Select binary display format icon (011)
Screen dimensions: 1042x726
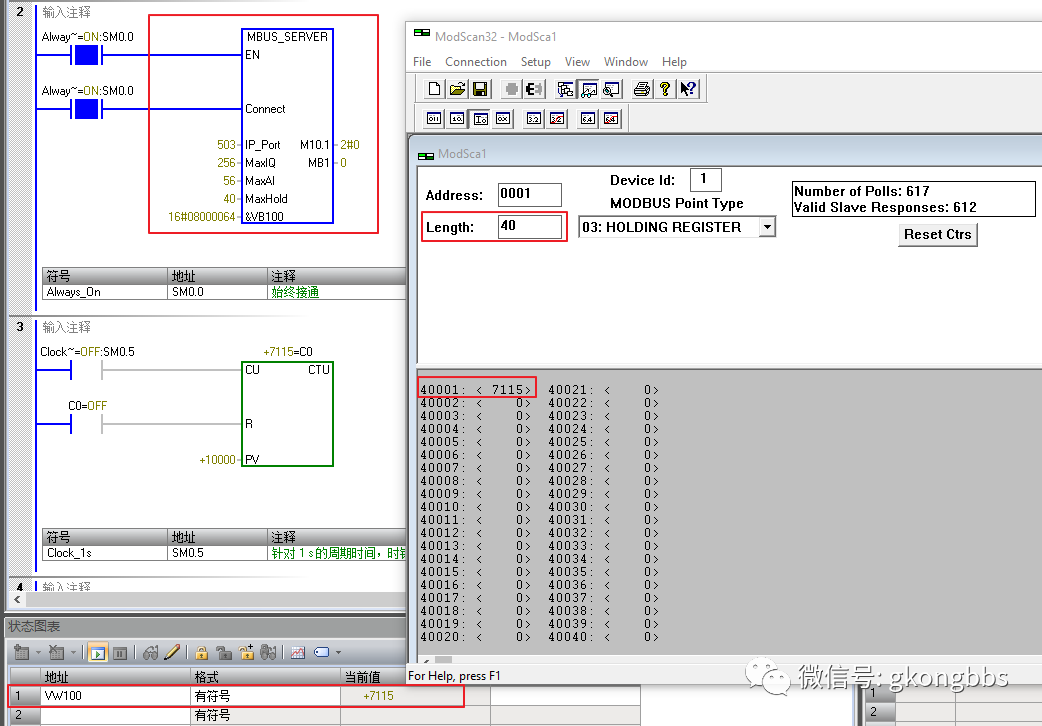[x=434, y=119]
